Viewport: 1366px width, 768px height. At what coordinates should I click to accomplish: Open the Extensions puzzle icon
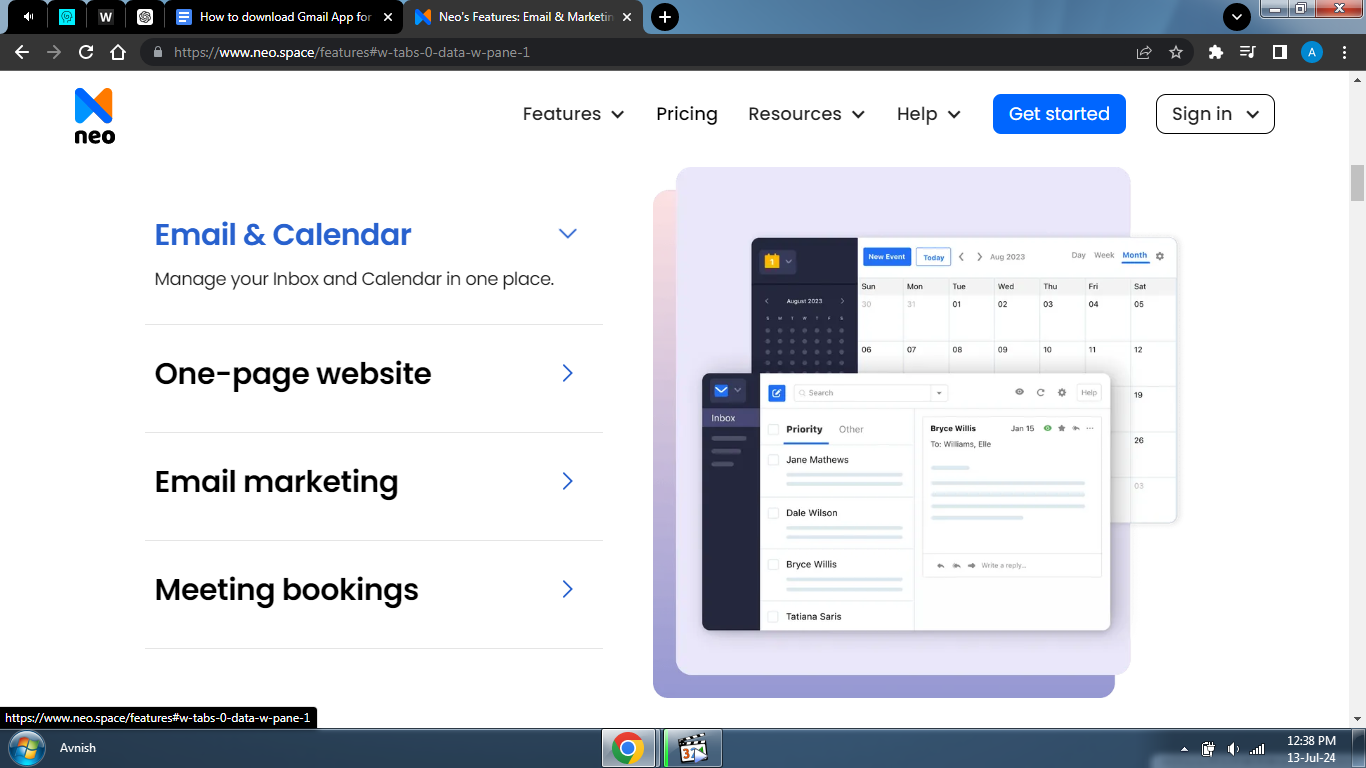pyautogui.click(x=1216, y=52)
